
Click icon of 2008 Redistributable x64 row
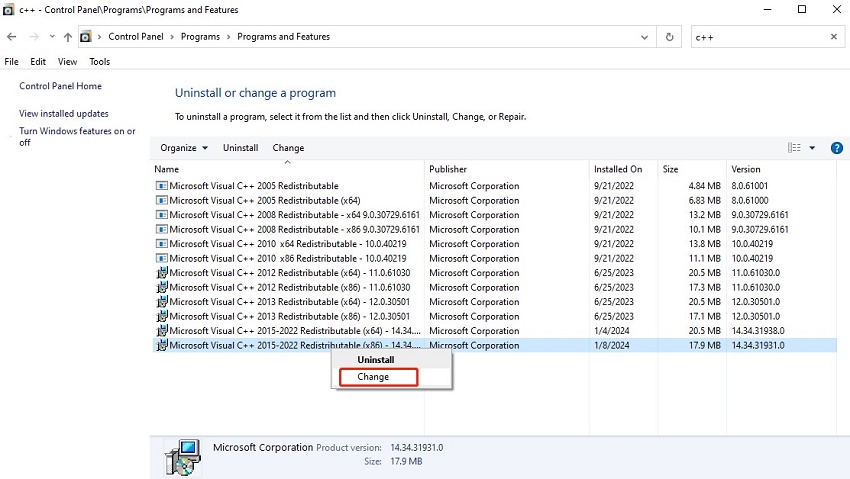coord(162,215)
